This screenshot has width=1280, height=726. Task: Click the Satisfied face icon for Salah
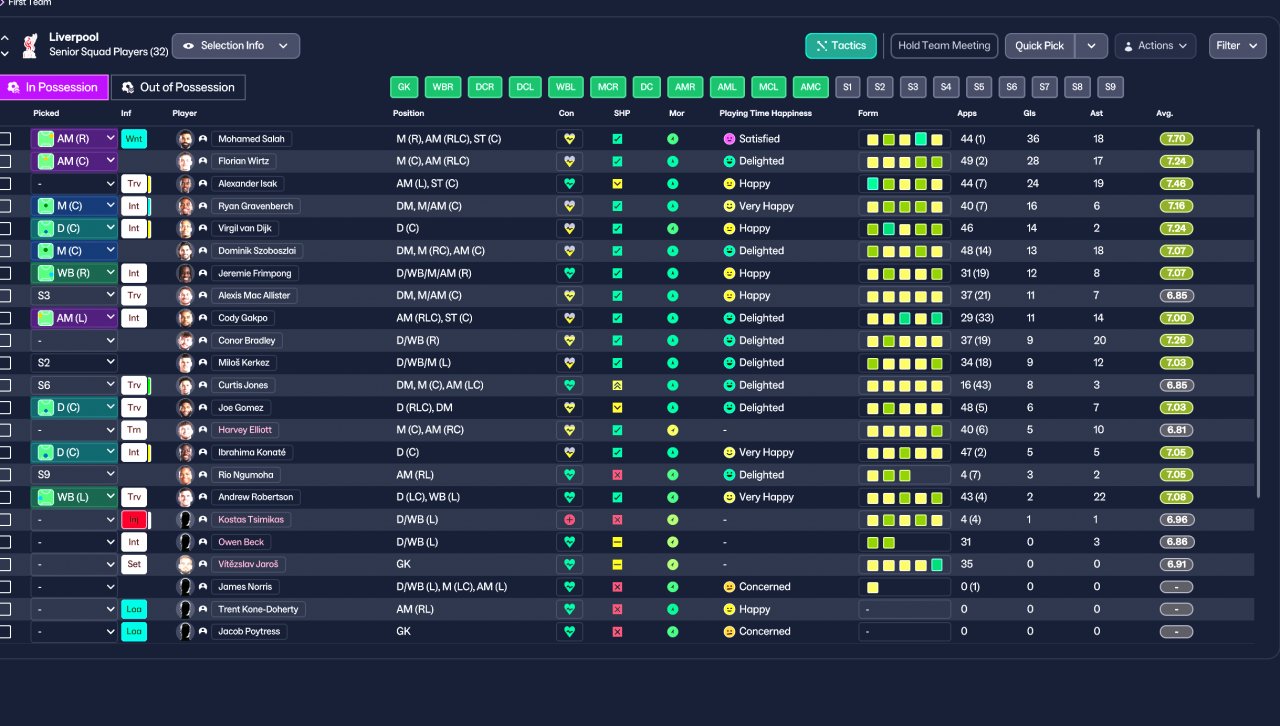(729, 139)
